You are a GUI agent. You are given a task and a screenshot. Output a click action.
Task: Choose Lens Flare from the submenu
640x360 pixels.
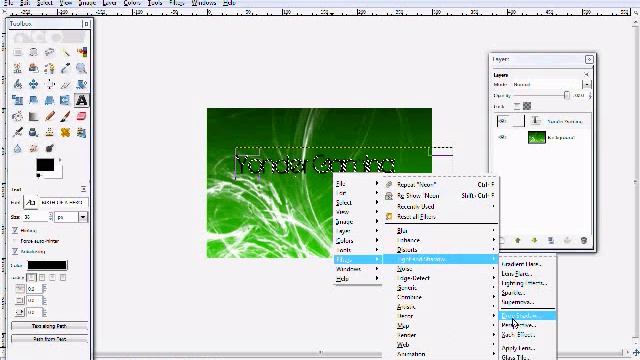527,273
